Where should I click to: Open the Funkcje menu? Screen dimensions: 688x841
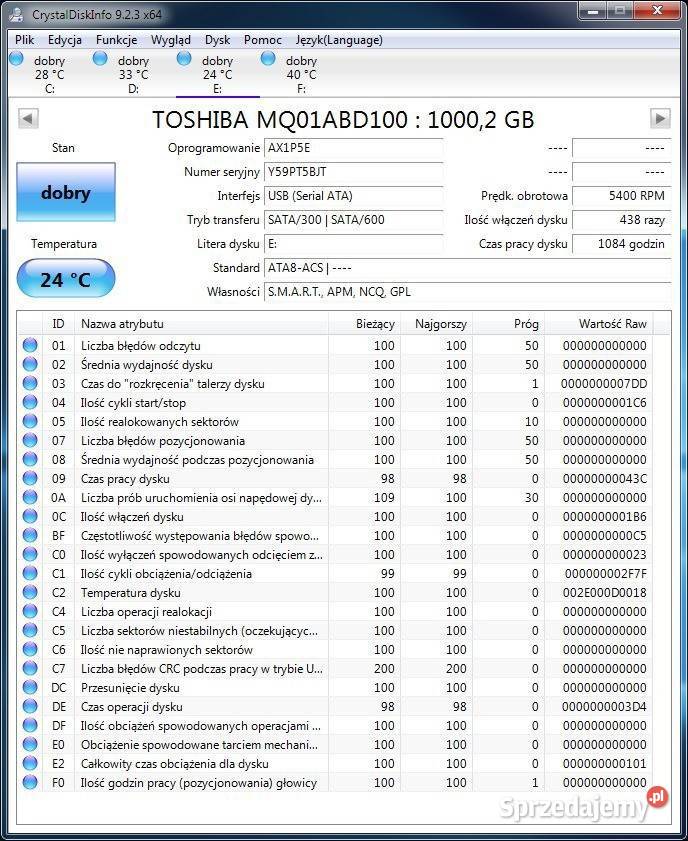pos(116,40)
